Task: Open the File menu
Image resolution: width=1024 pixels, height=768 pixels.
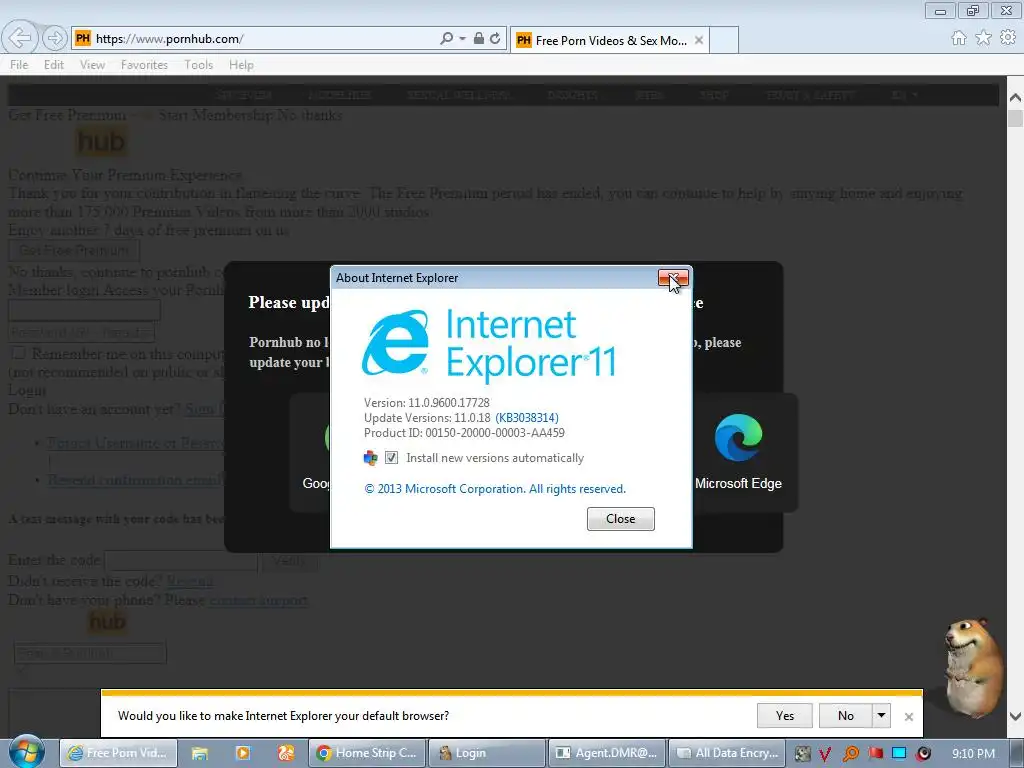Action: (19, 65)
